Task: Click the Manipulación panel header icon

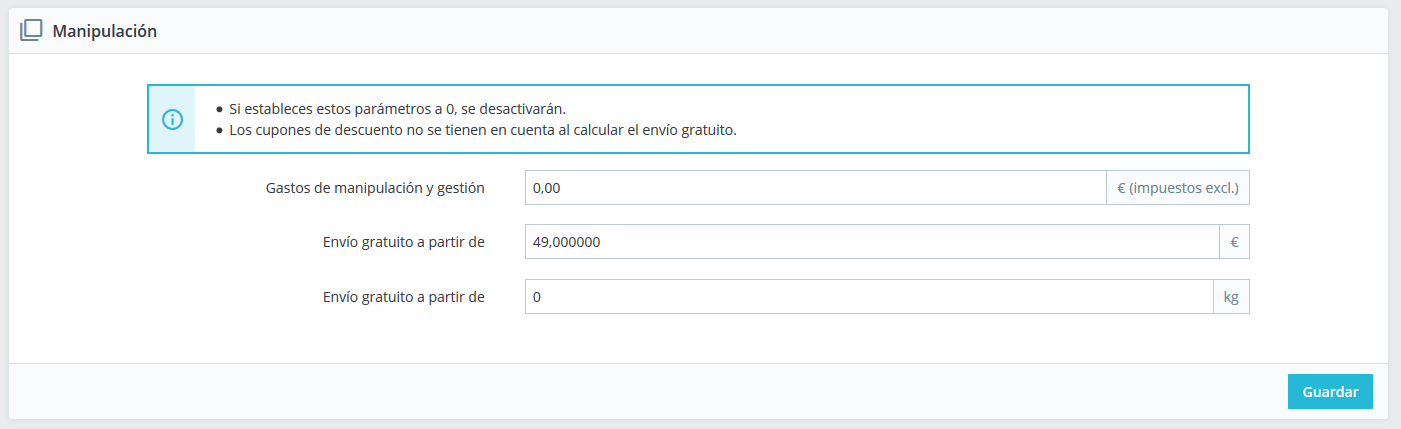Action: coord(31,31)
